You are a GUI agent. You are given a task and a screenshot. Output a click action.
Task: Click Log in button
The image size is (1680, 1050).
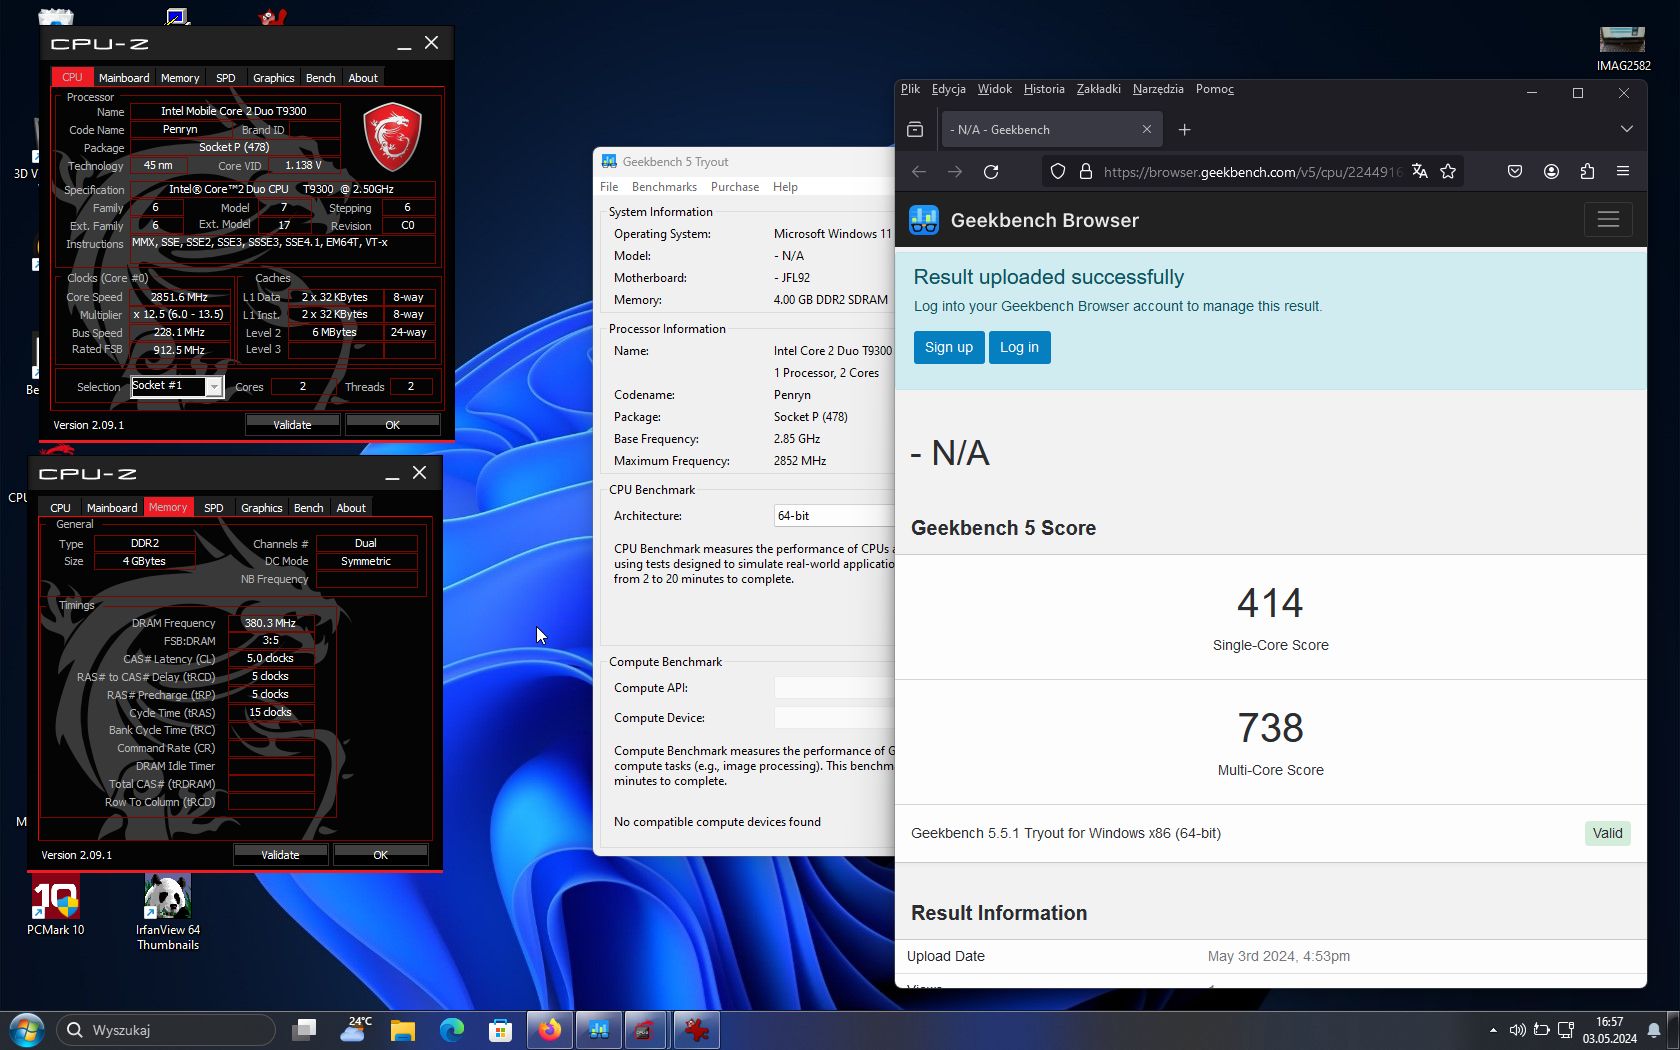coord(1019,348)
